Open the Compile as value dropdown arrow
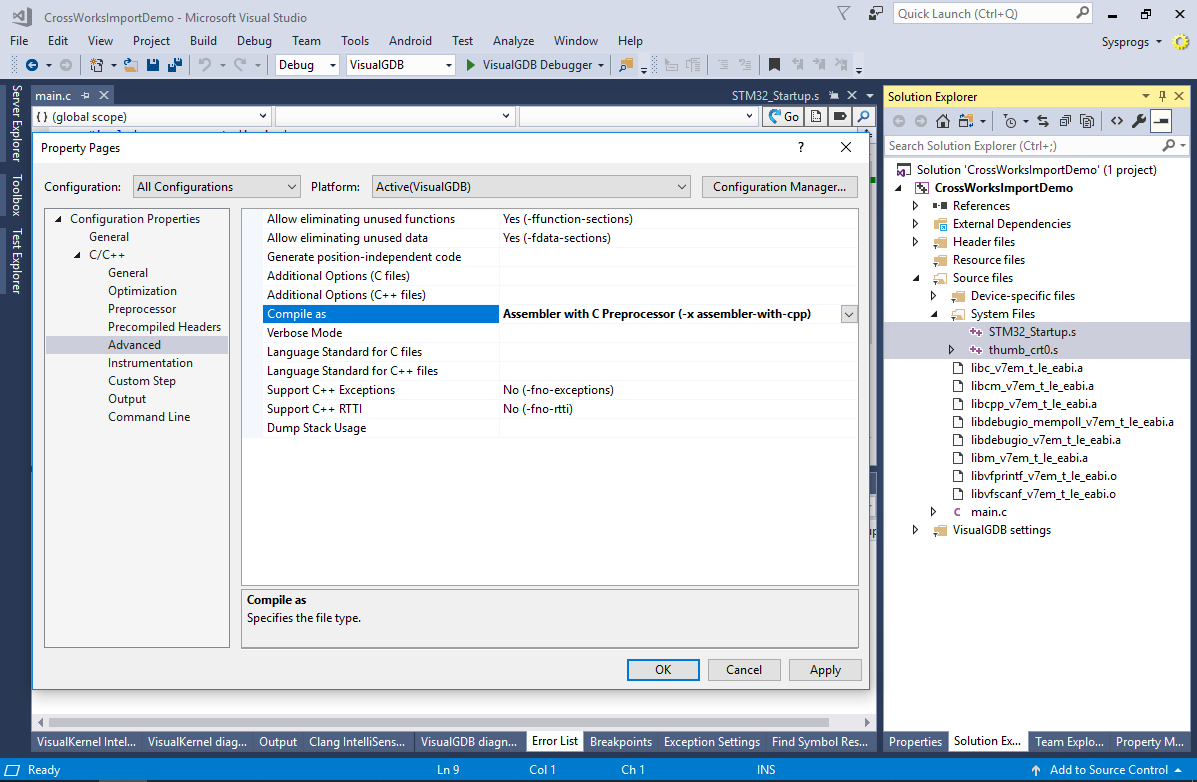 coord(849,314)
